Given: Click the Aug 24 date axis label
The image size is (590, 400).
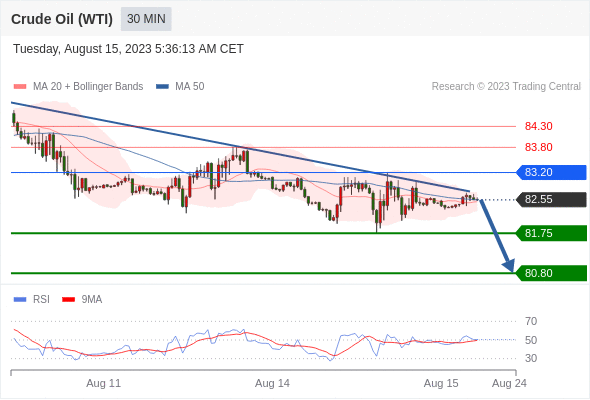Looking at the screenshot, I should coord(509,383).
